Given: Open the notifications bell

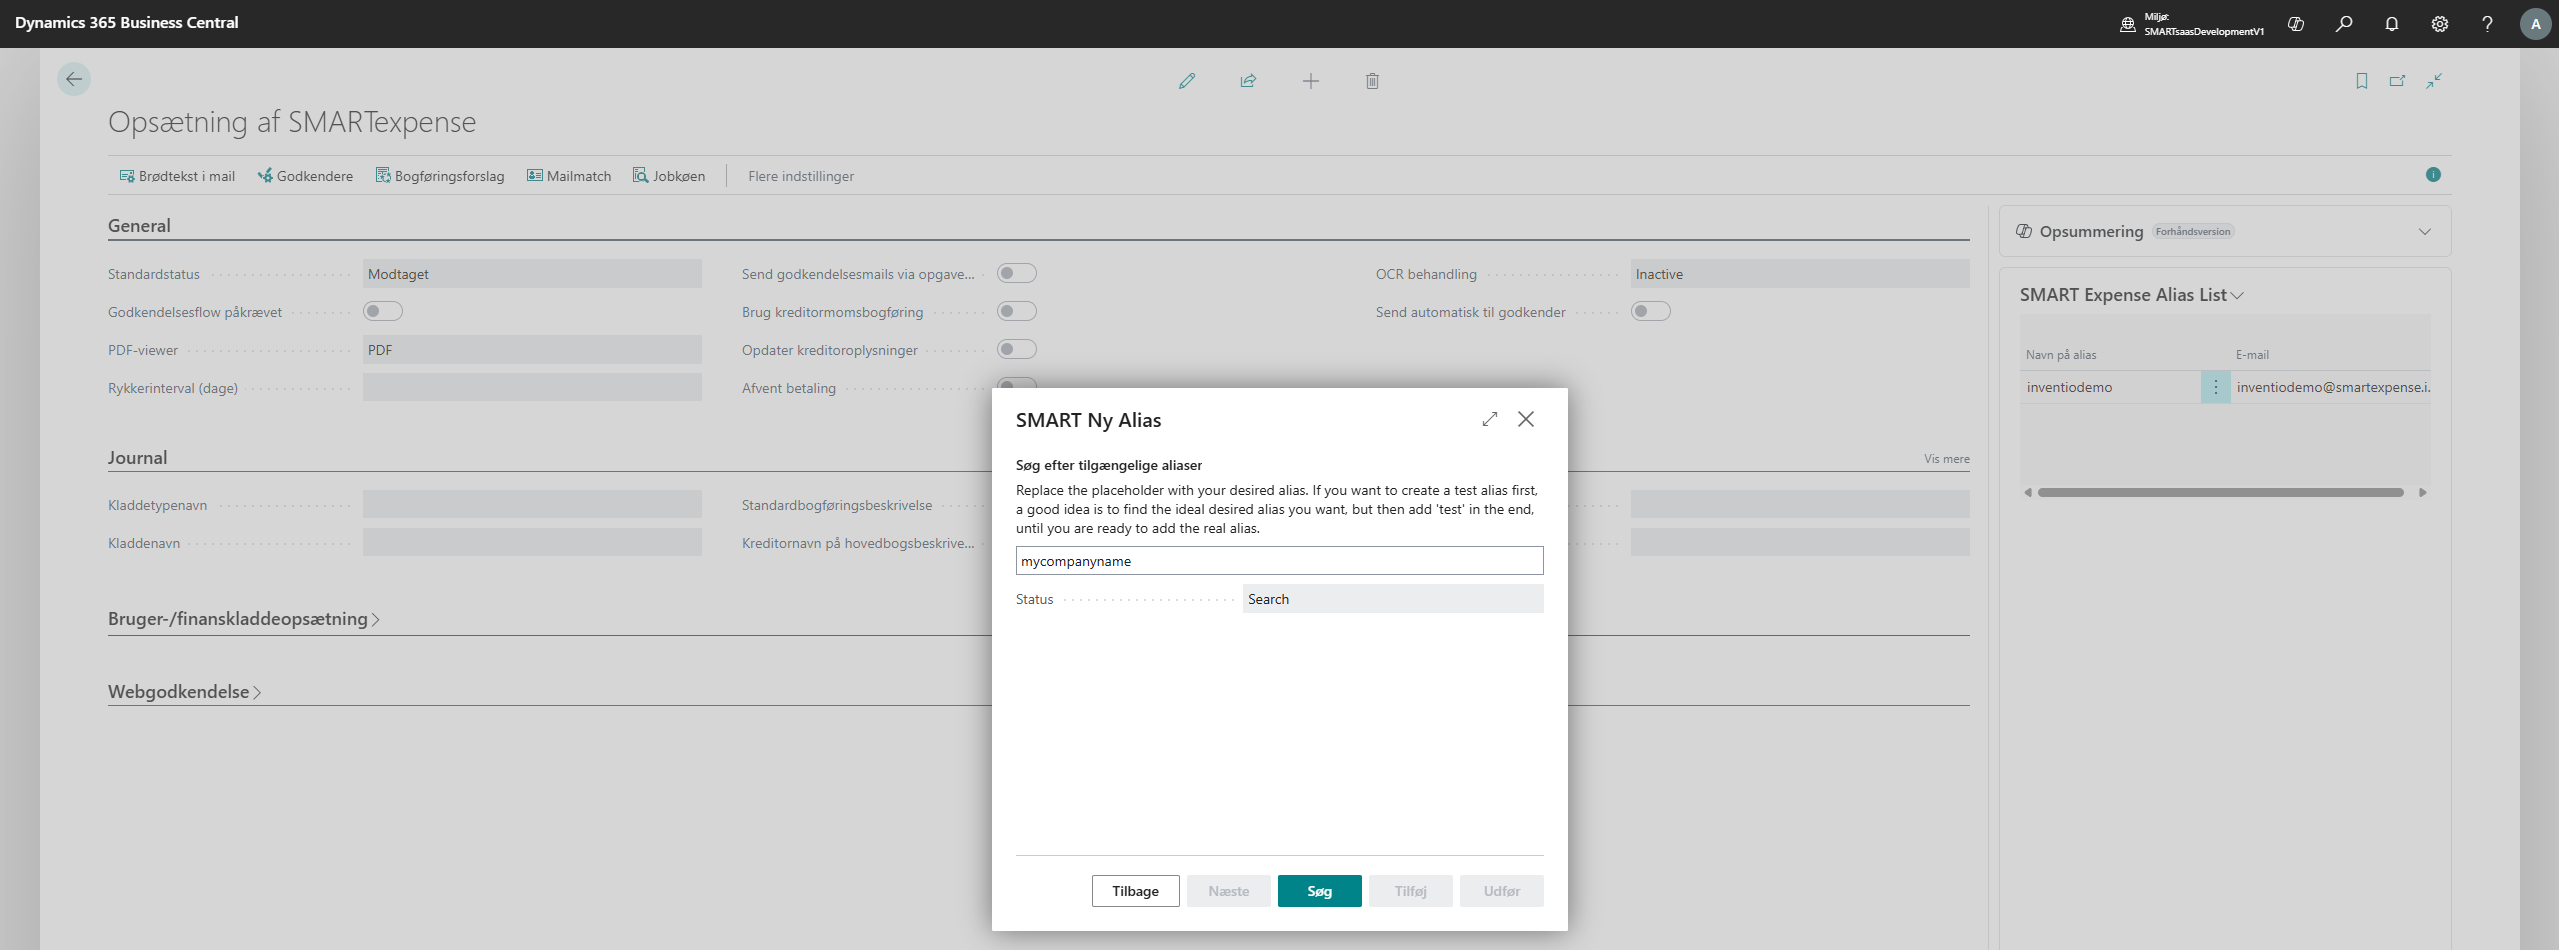Looking at the screenshot, I should point(2391,24).
